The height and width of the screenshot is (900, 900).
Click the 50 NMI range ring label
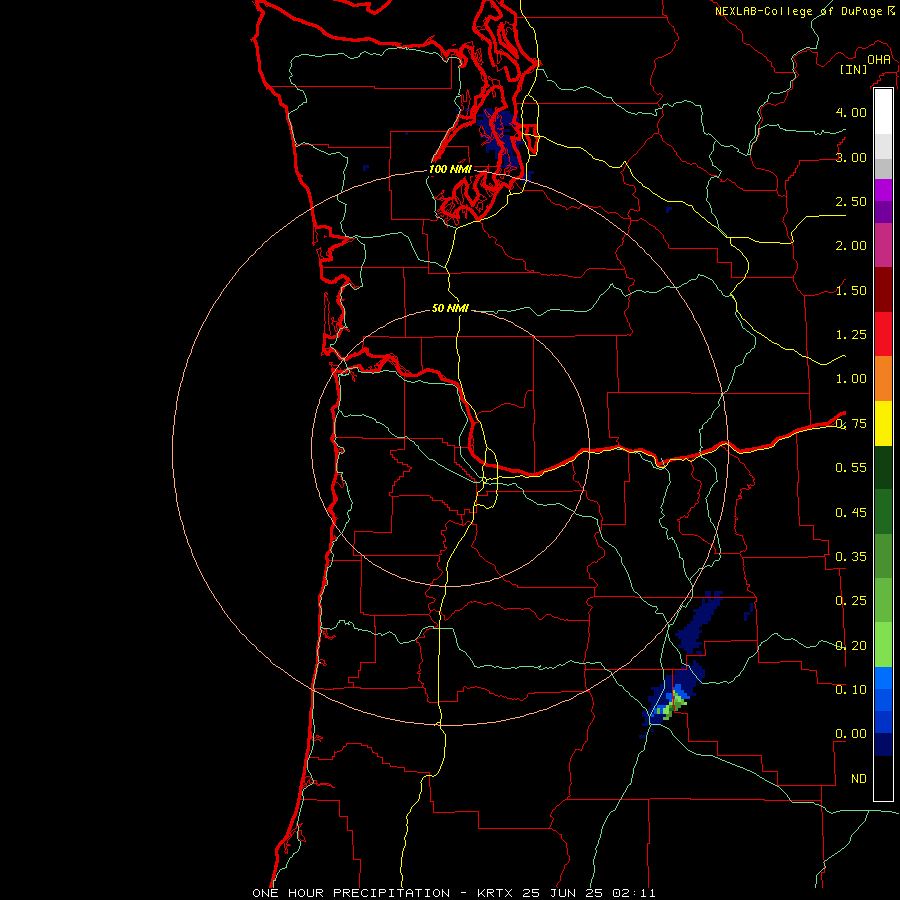tap(450, 308)
